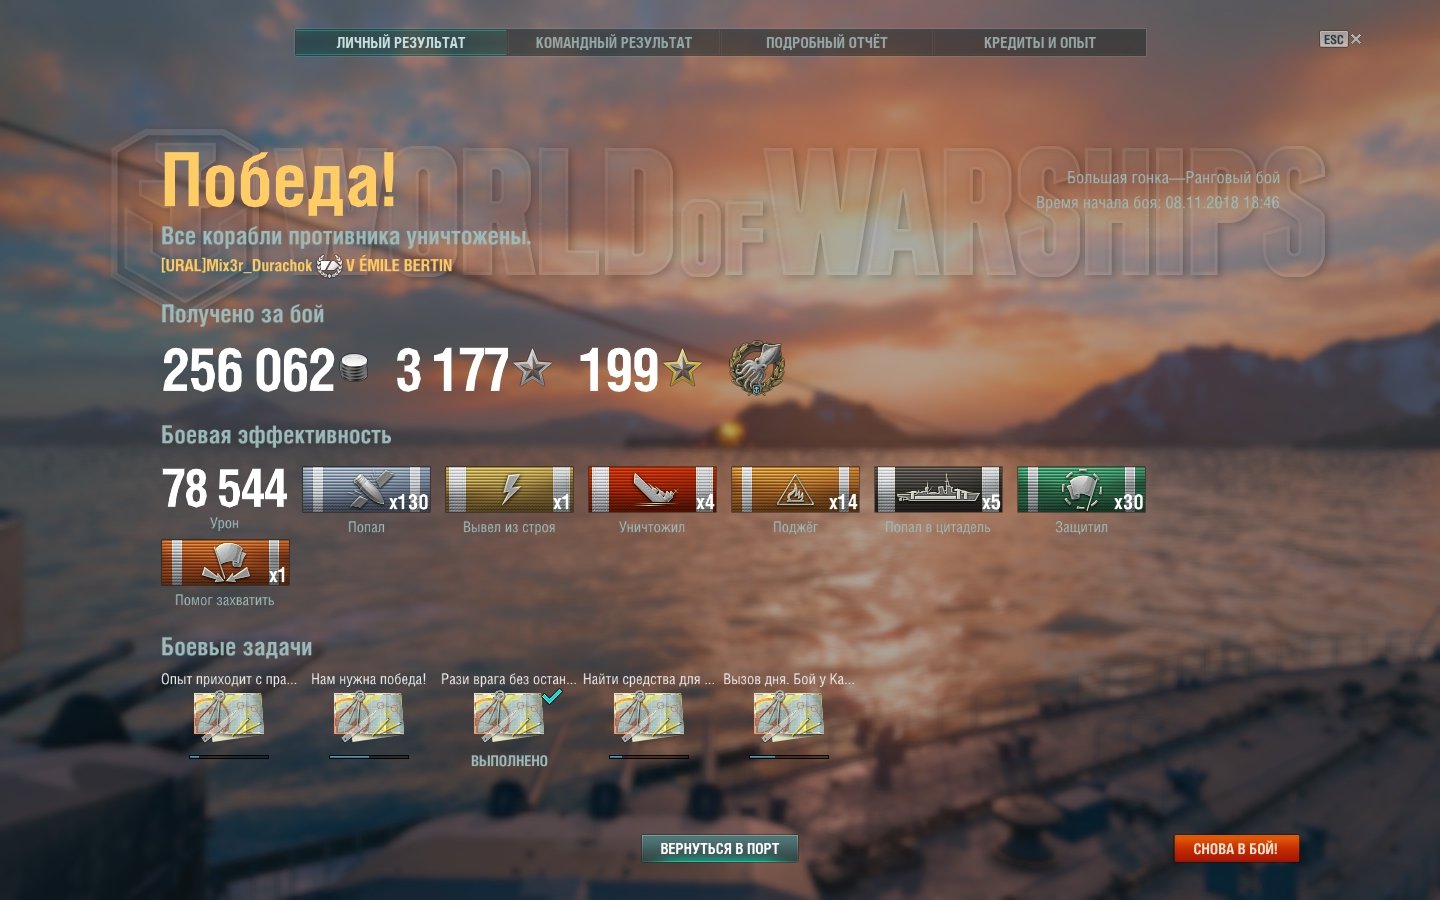This screenshot has height=900, width=1440.
Task: Click the 'Уничтожил' sunk ship ribbon
Action: click(652, 490)
